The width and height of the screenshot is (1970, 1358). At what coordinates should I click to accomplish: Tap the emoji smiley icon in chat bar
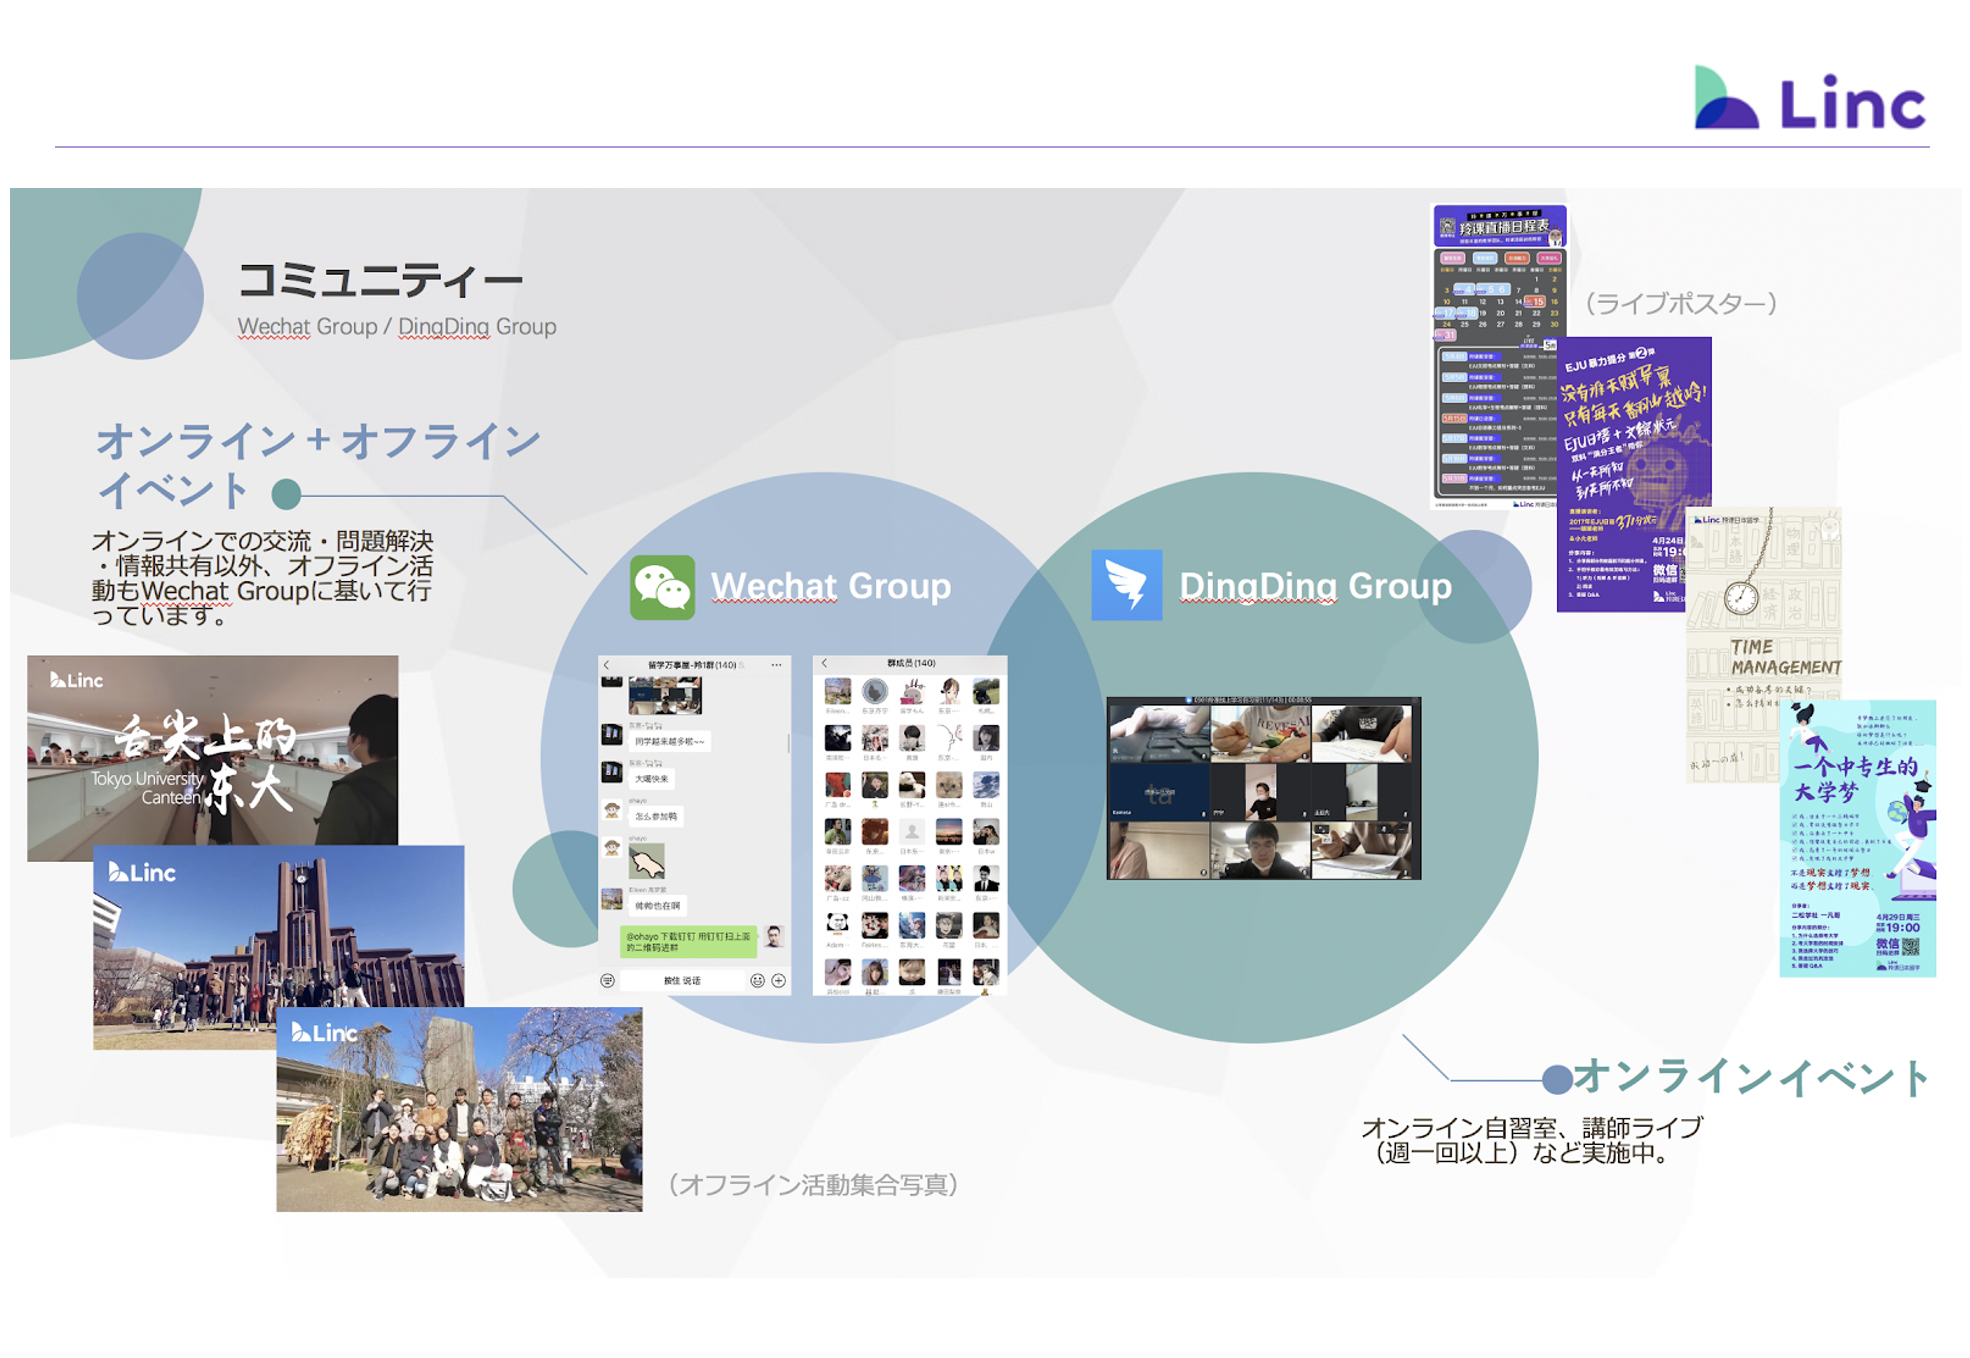click(757, 981)
